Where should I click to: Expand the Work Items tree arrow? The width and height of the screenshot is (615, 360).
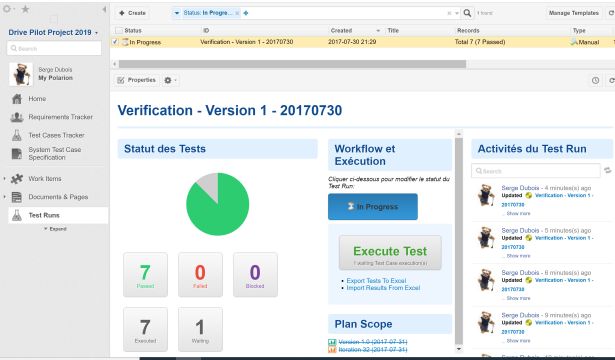coord(4,179)
